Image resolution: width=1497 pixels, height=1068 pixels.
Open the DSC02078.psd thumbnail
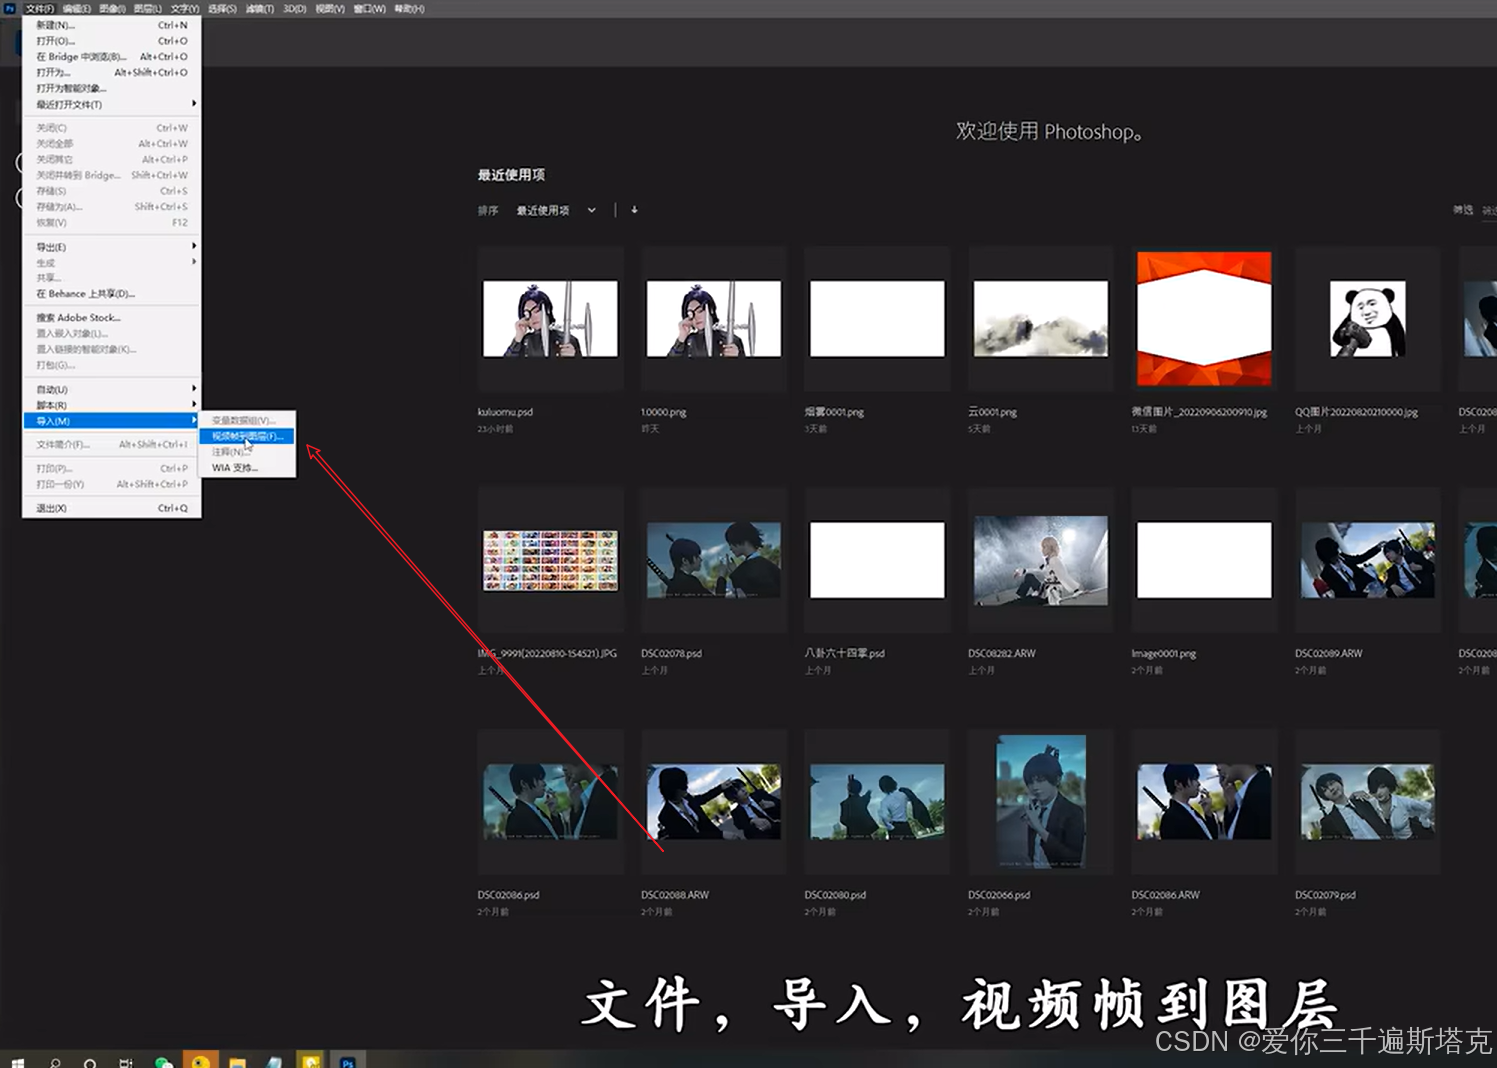coord(713,560)
